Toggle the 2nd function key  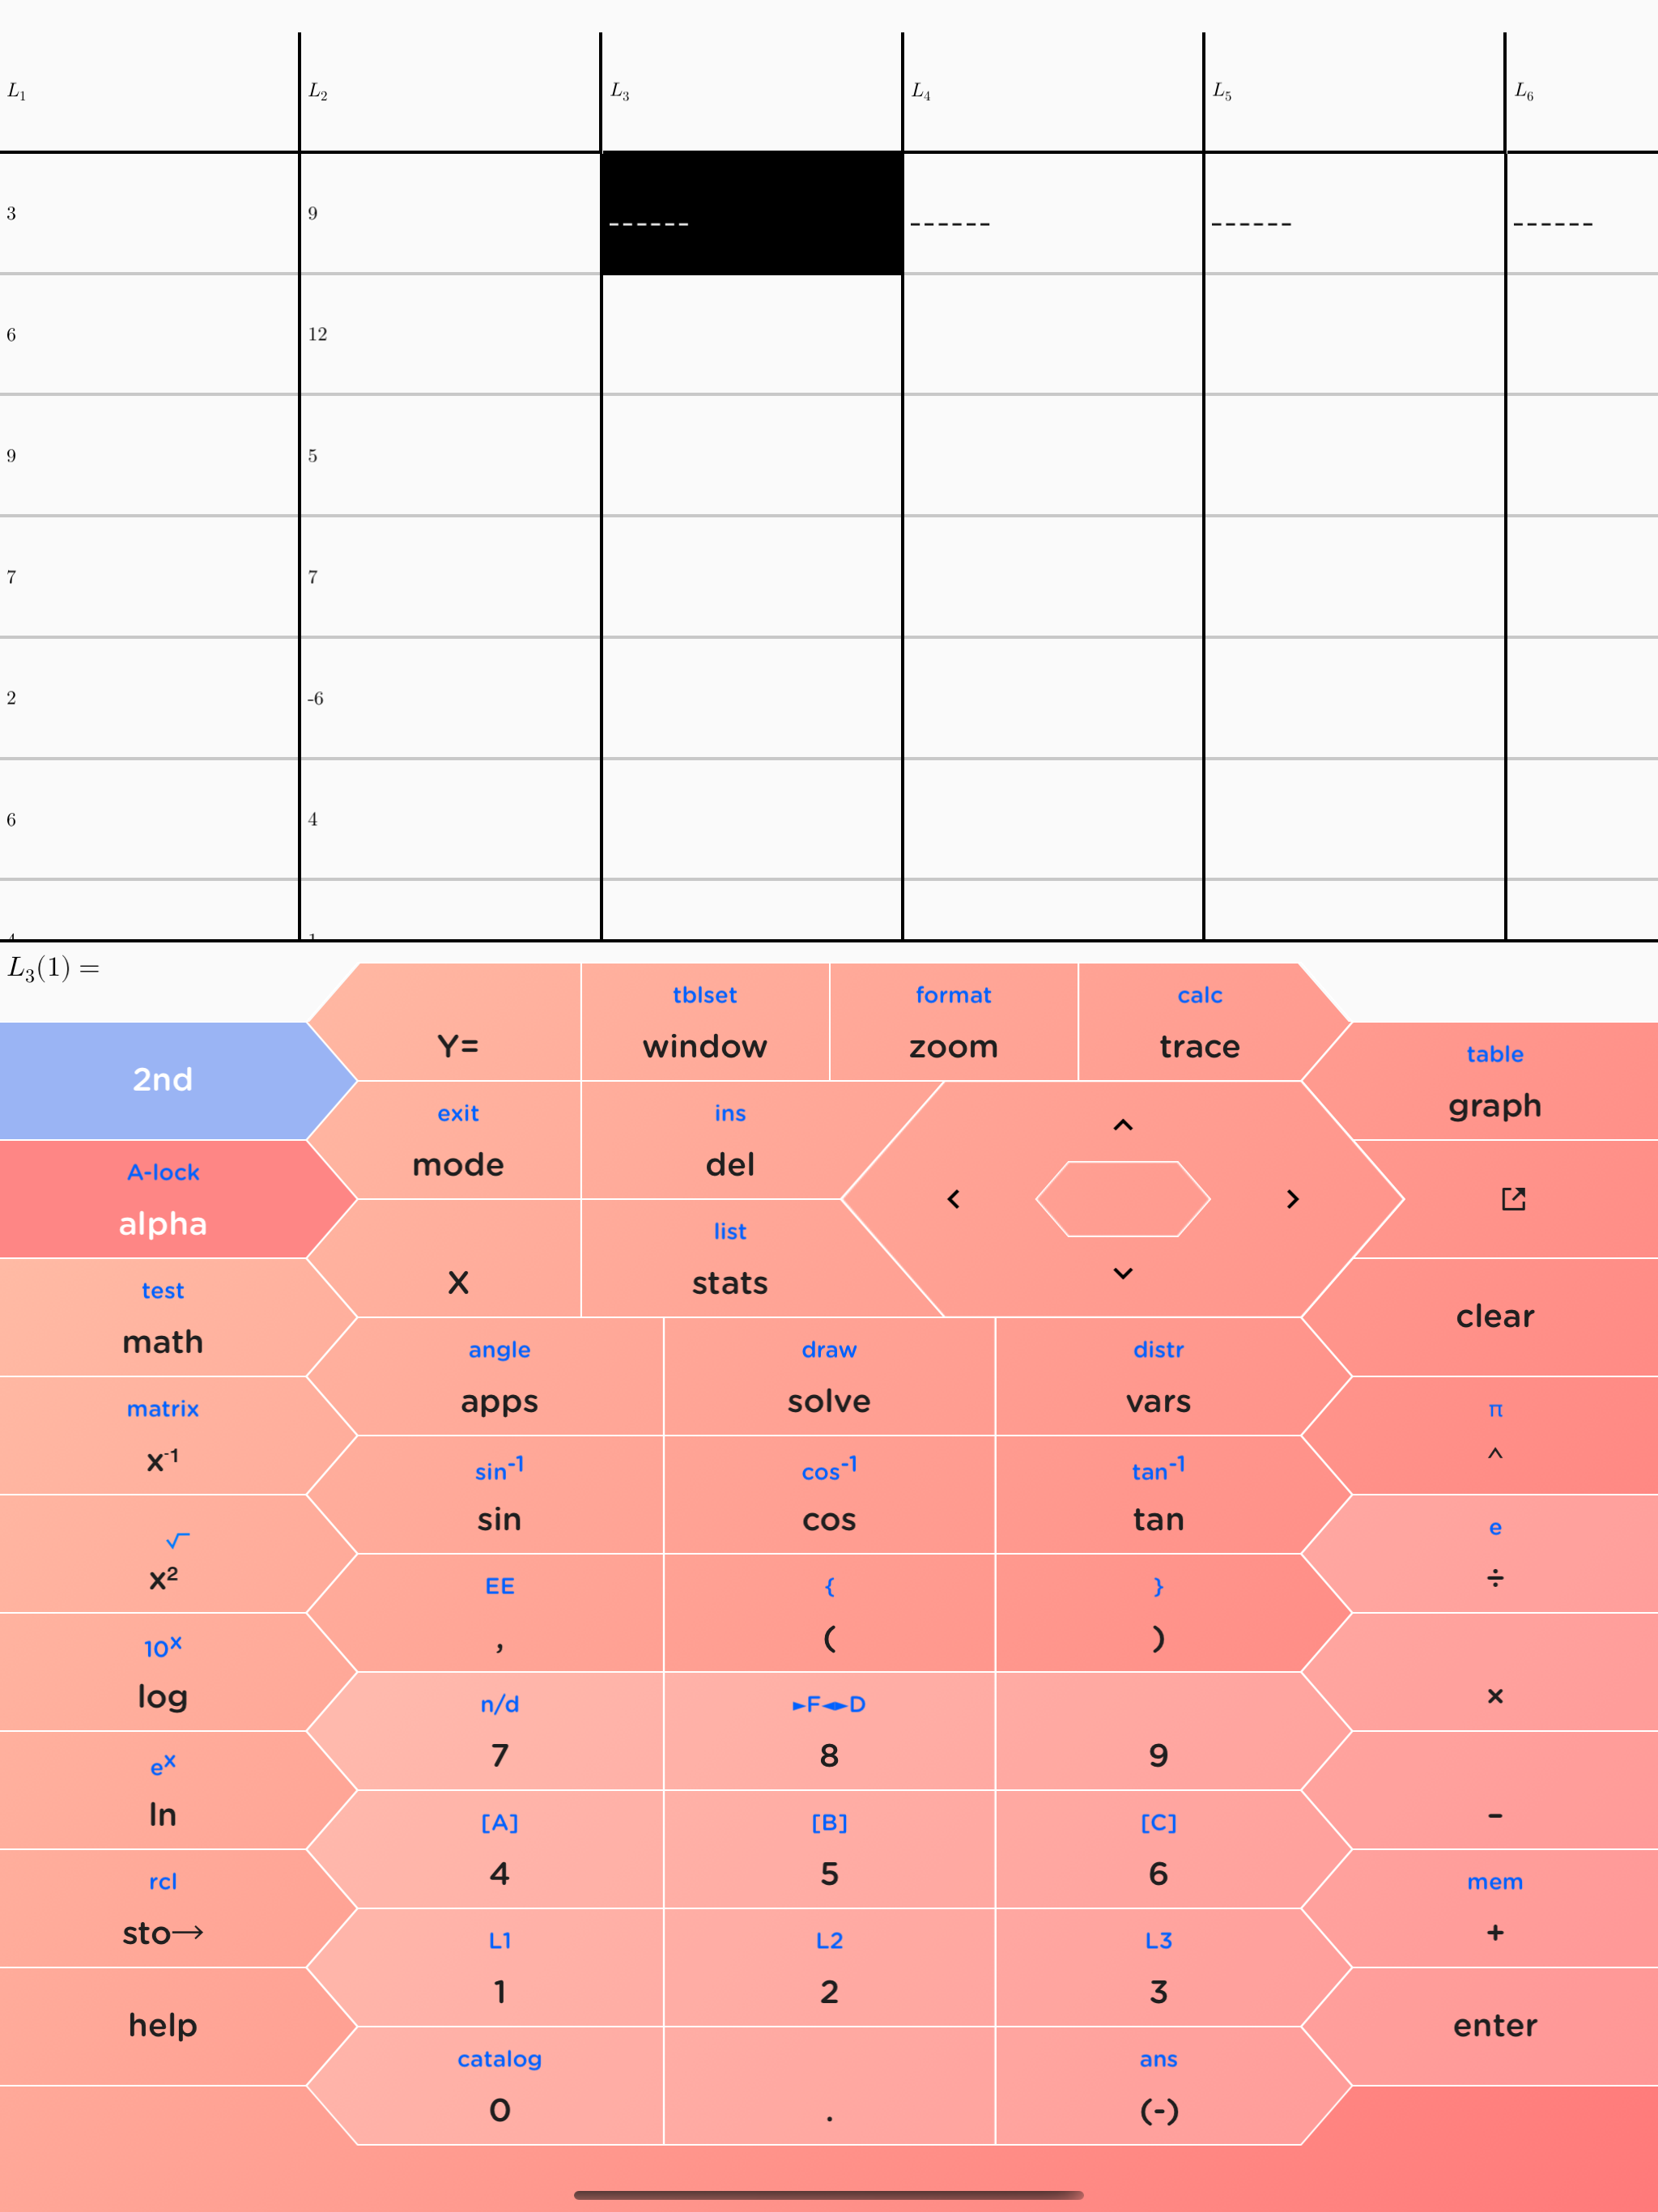(x=163, y=1080)
